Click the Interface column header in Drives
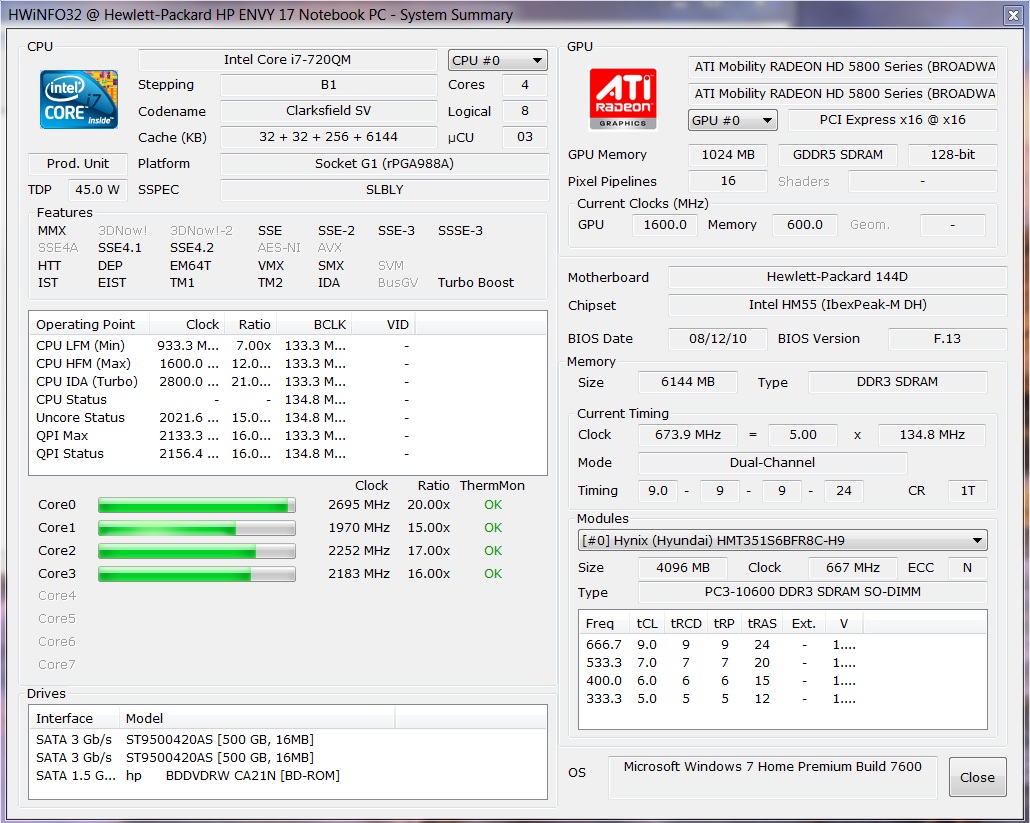This screenshot has height=823, width=1030. [74, 719]
